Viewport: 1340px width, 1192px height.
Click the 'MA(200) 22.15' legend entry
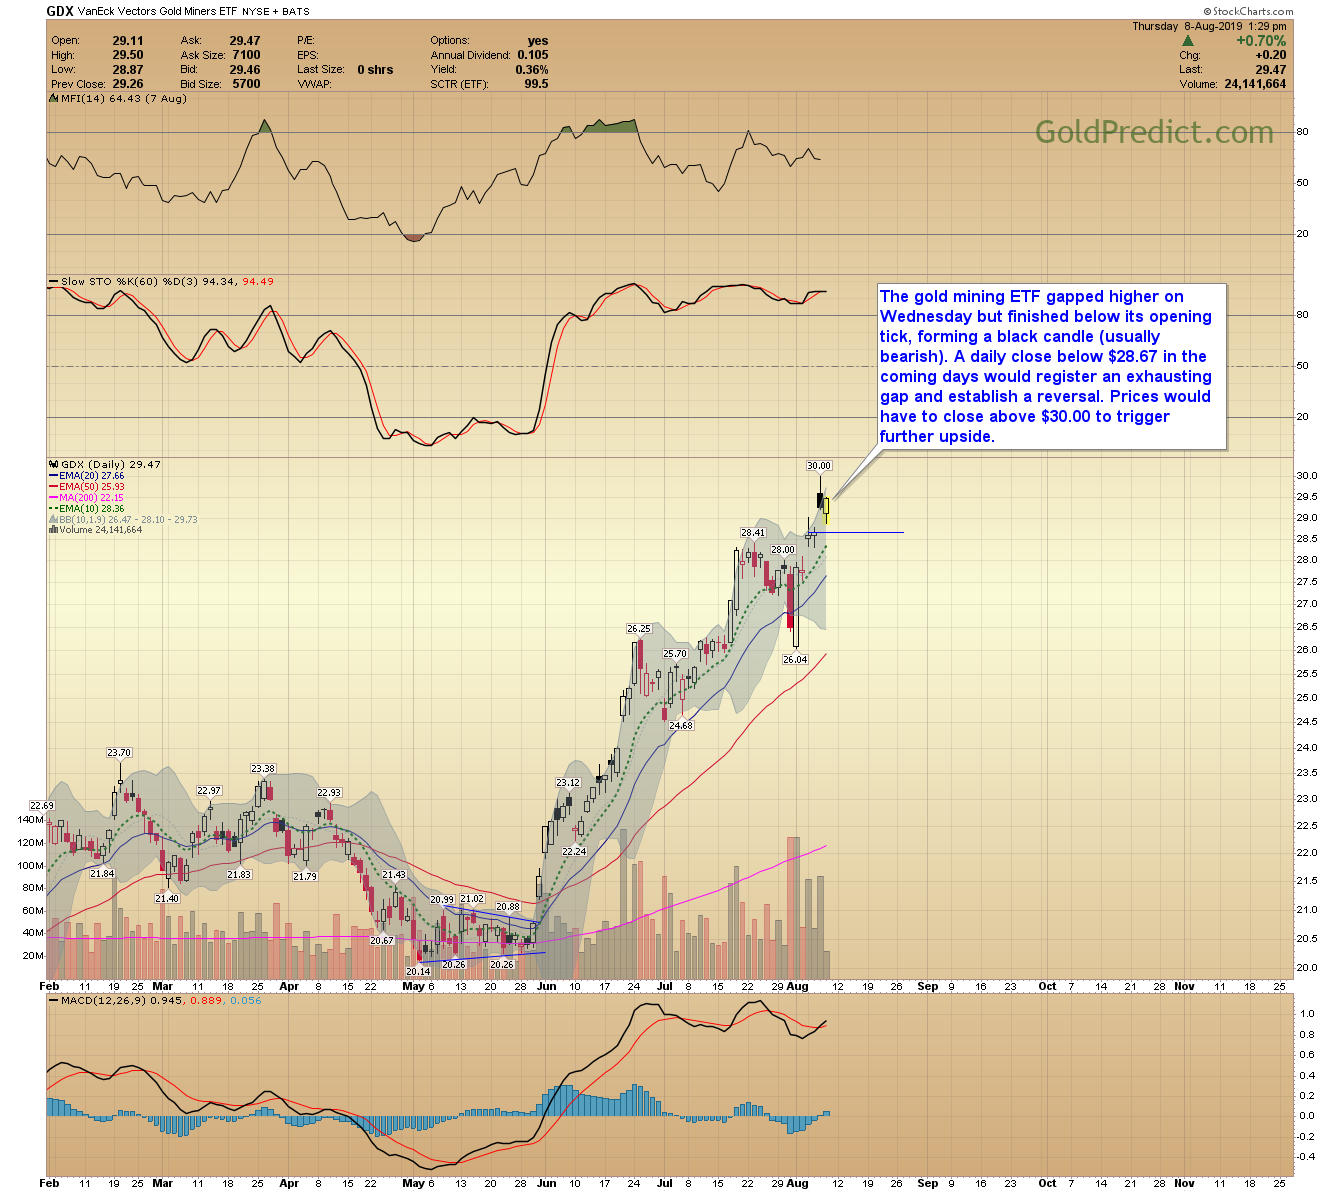click(x=87, y=498)
